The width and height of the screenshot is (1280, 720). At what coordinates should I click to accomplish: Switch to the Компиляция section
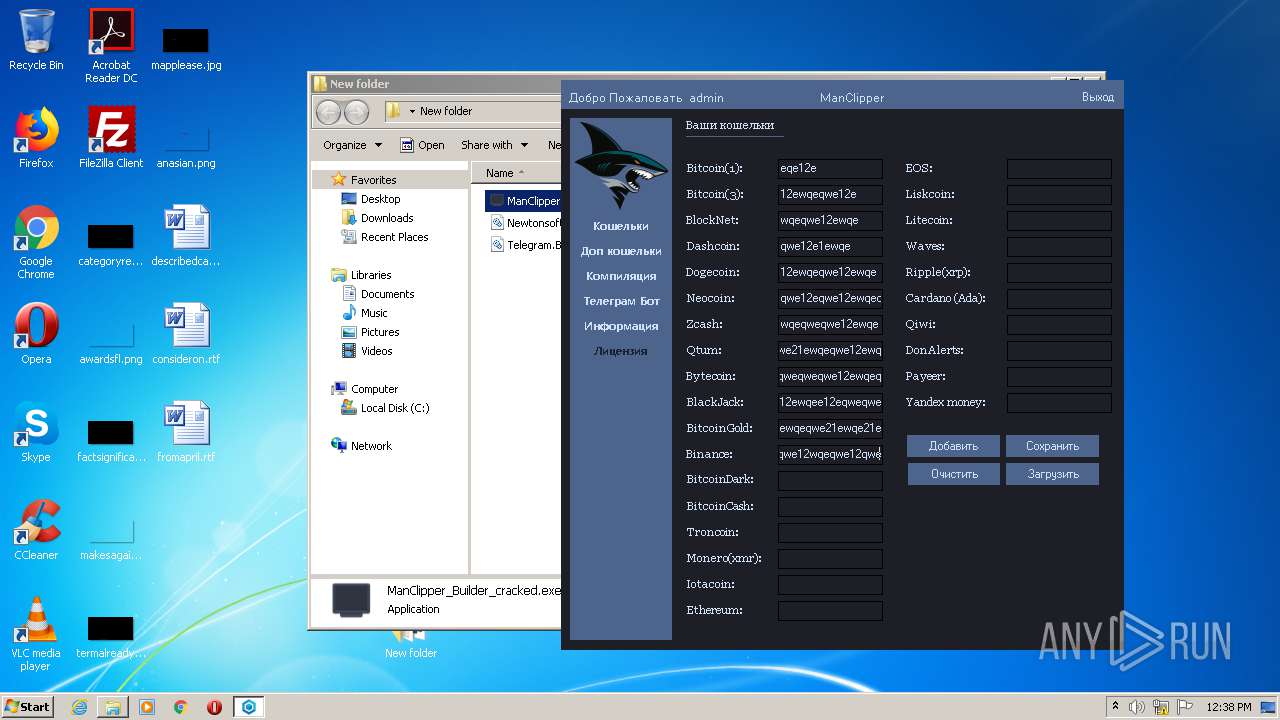click(x=620, y=276)
